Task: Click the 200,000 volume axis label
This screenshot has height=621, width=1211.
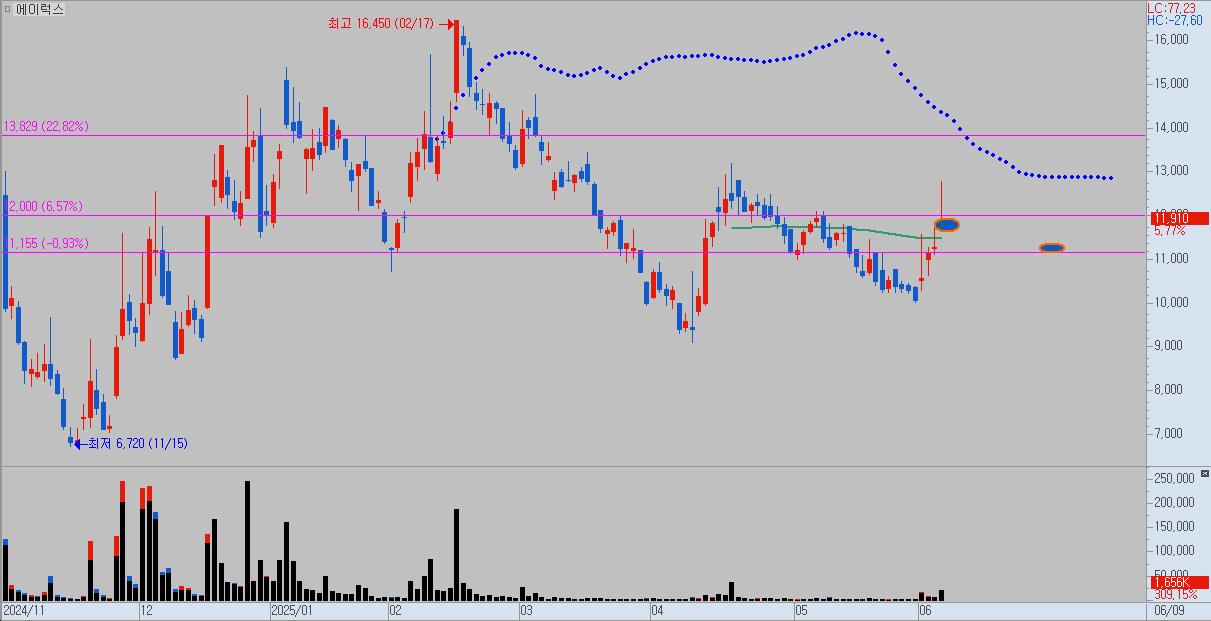Action: [x=1174, y=503]
